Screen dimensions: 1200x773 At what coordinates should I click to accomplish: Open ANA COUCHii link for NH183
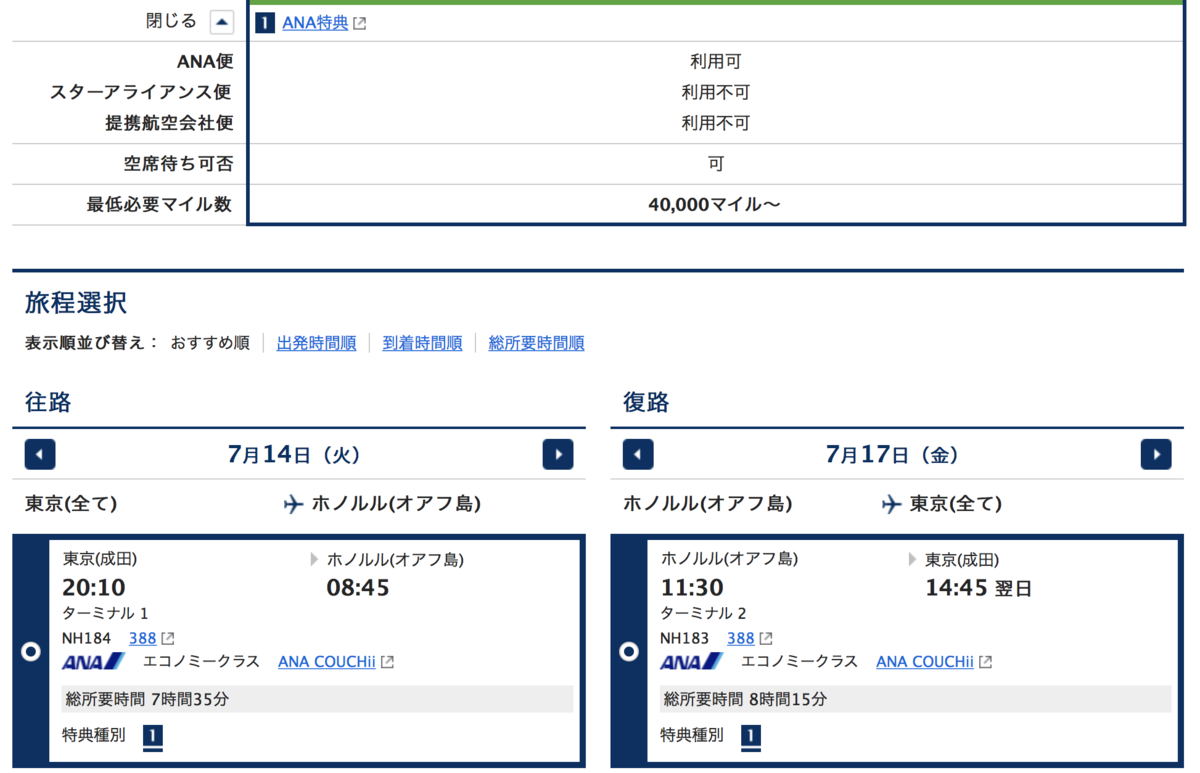point(924,662)
